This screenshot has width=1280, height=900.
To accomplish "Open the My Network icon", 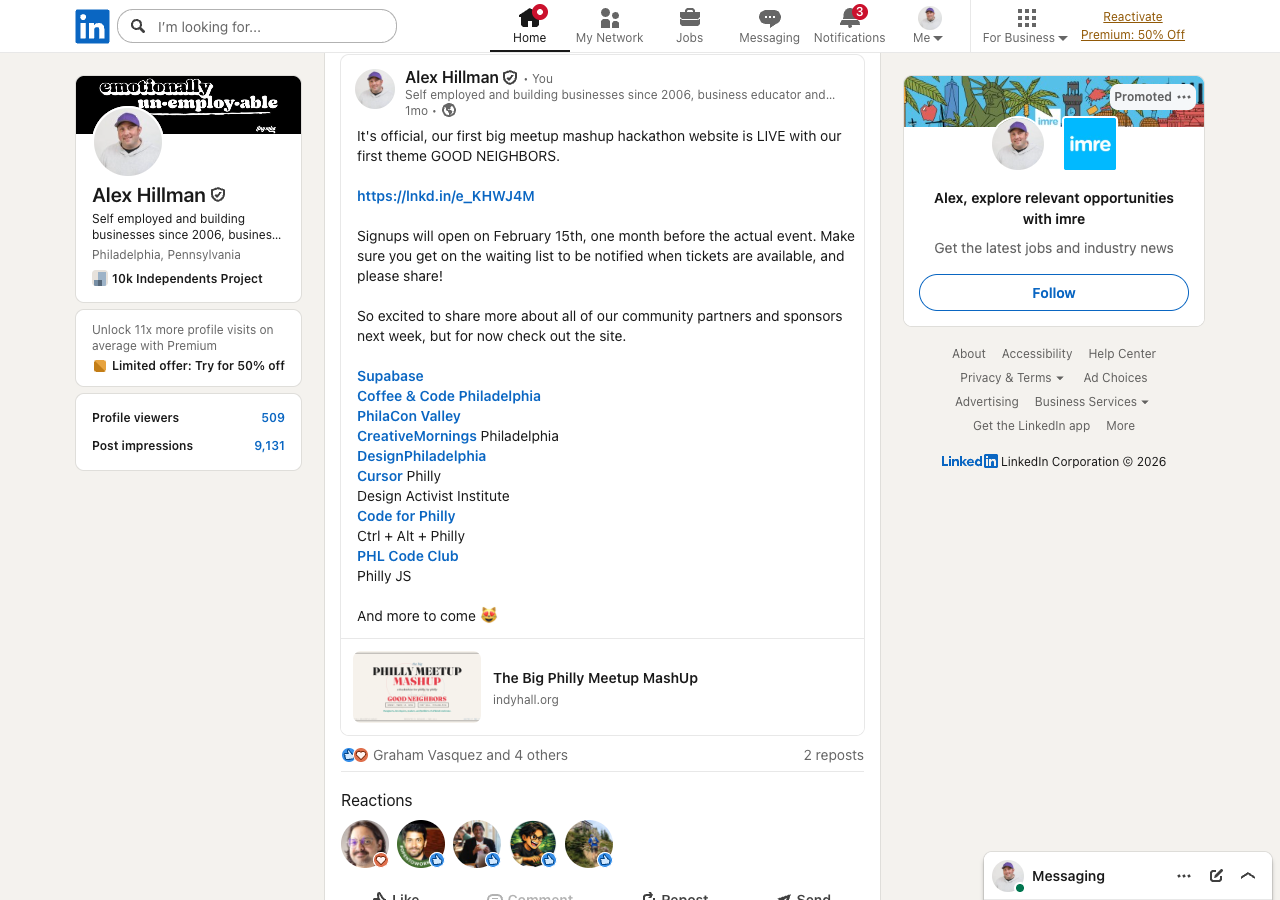I will [609, 18].
